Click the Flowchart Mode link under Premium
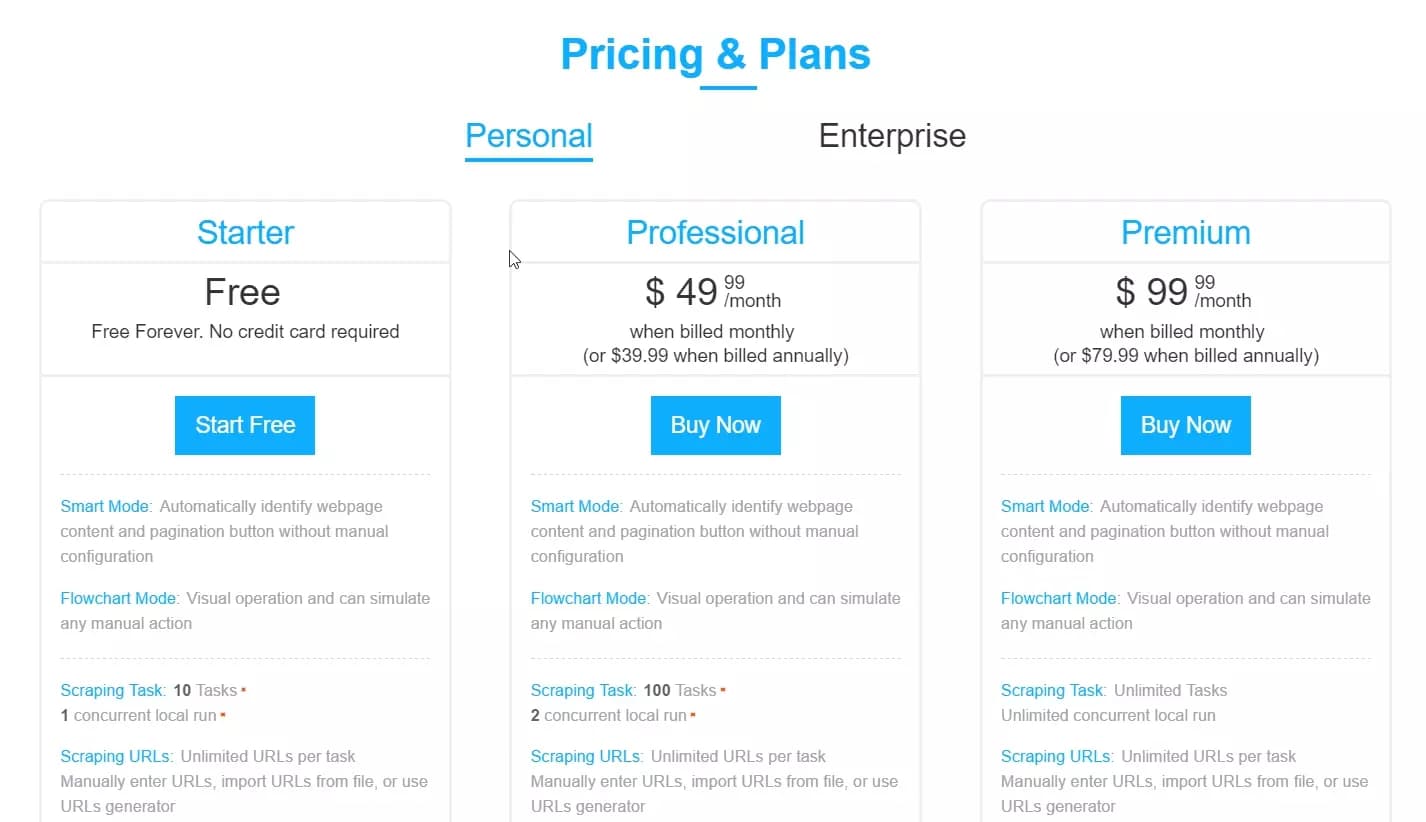Image resolution: width=1426 pixels, height=822 pixels. (1059, 598)
